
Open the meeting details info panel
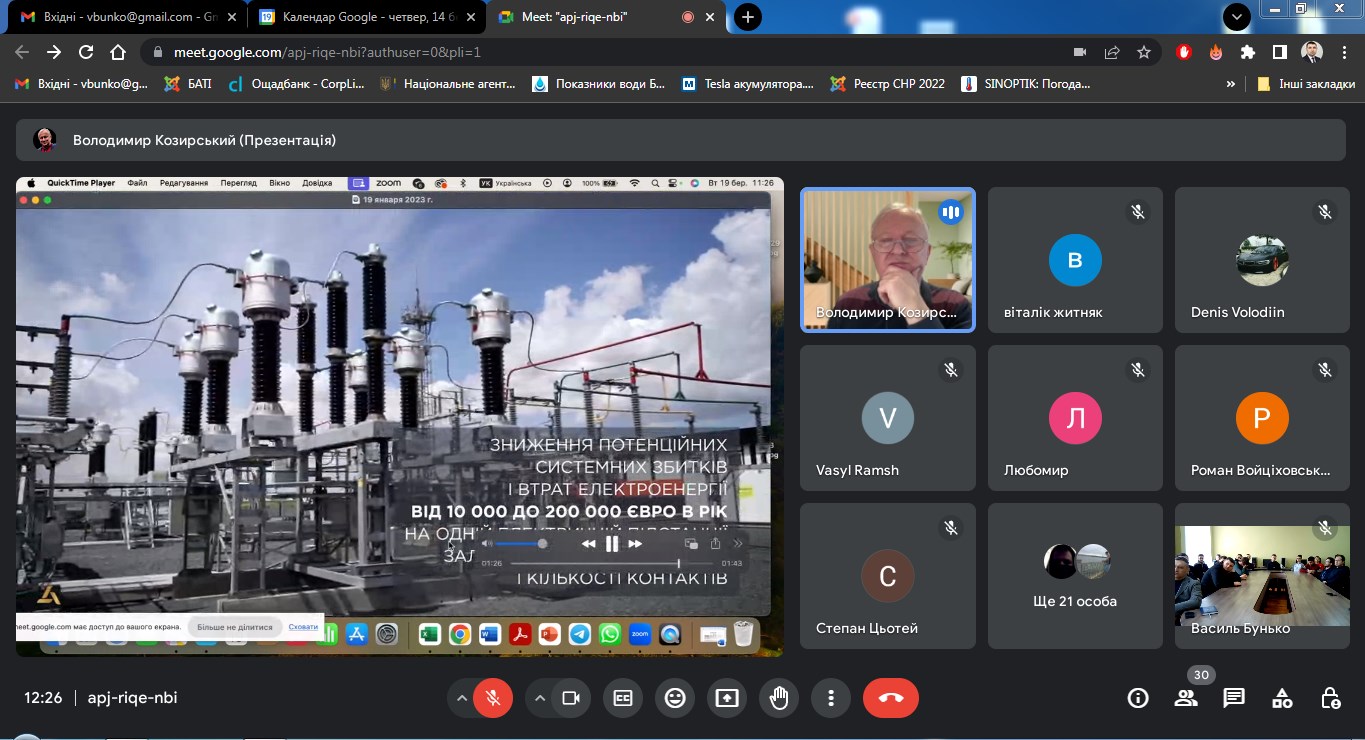click(1138, 698)
